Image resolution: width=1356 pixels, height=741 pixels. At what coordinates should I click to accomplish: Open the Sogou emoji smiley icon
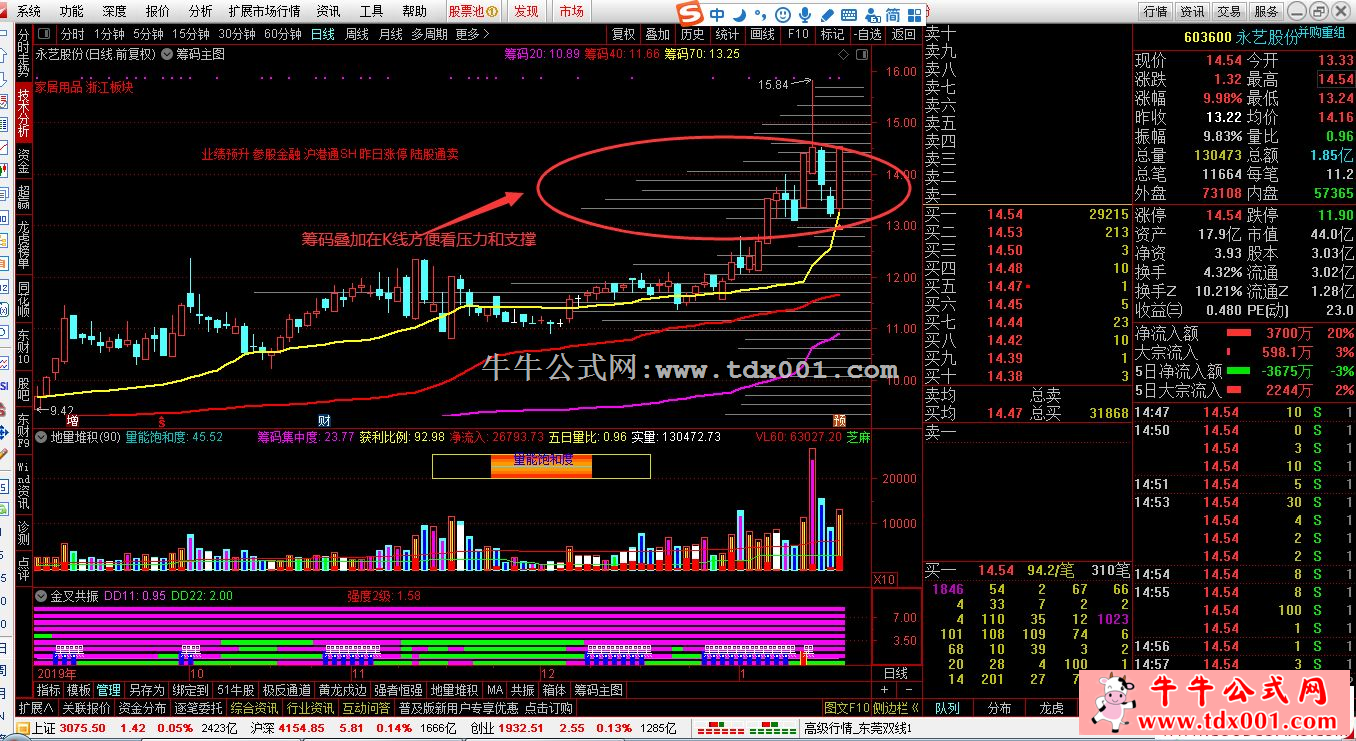coord(783,15)
